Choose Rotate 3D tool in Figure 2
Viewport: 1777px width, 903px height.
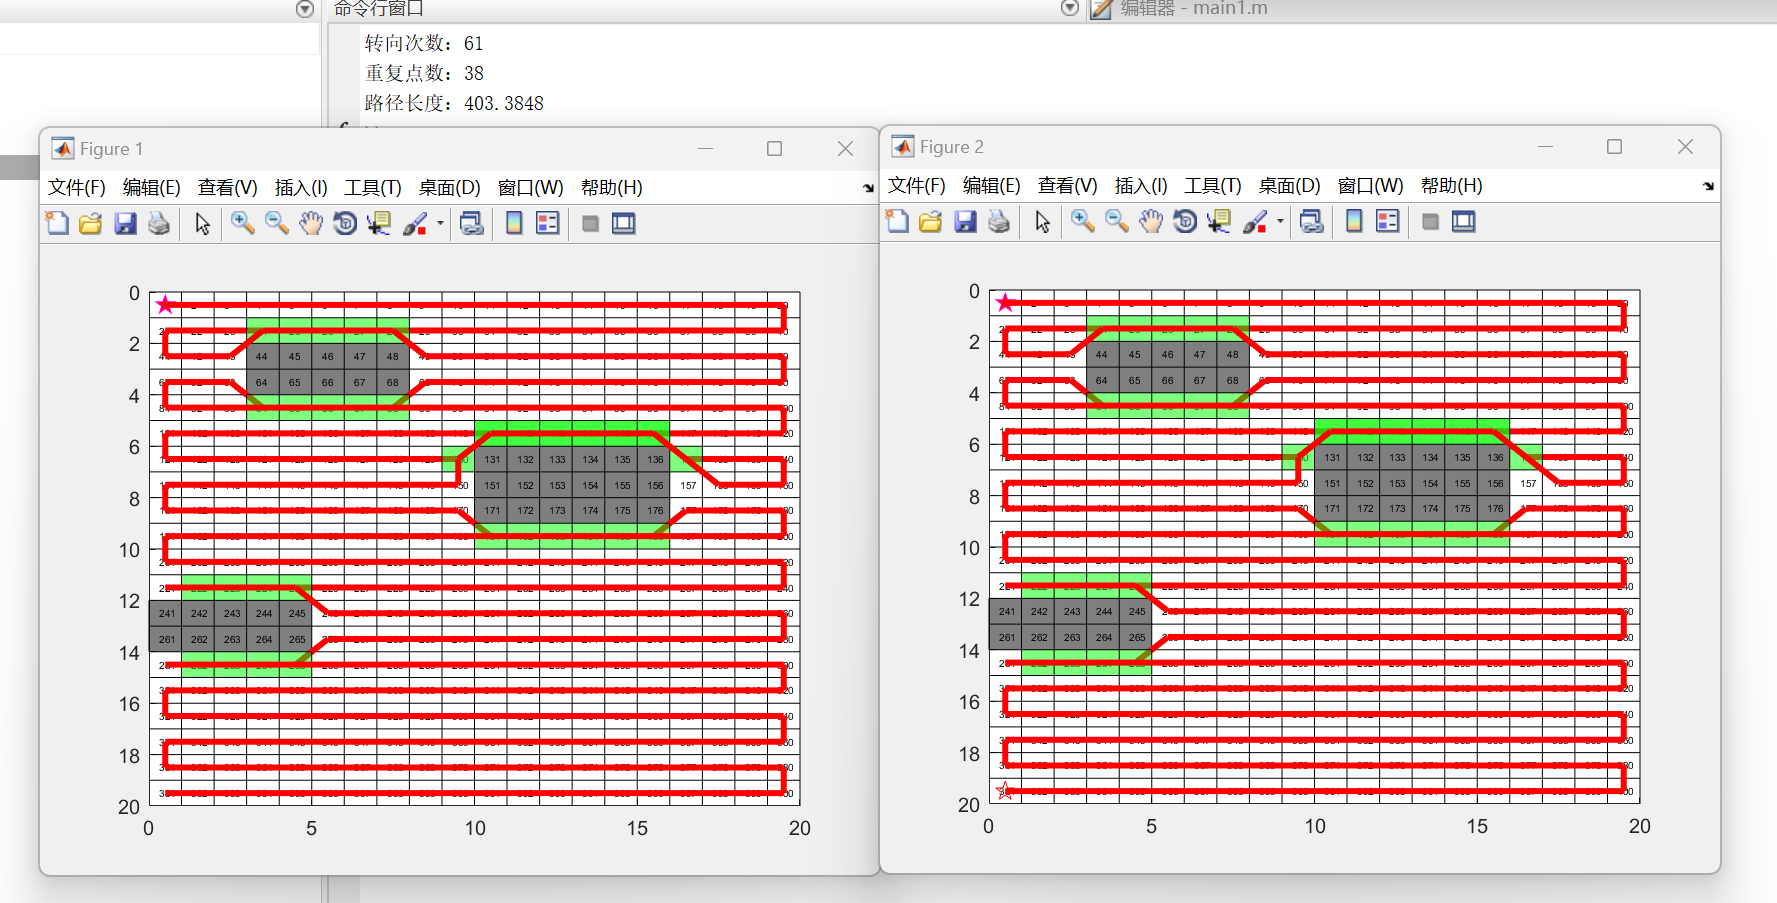coord(1185,221)
